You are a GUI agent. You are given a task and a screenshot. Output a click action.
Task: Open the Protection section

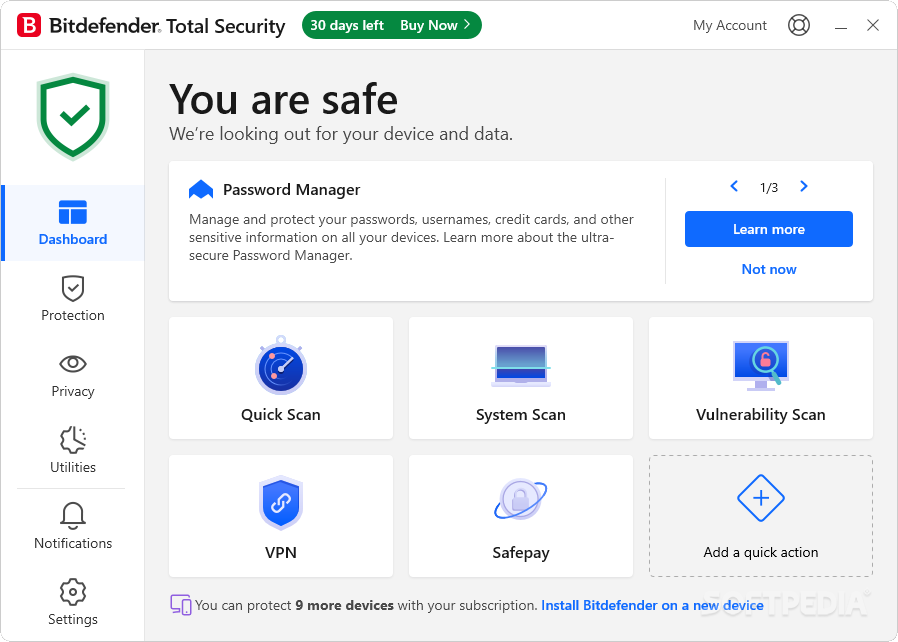[72, 299]
